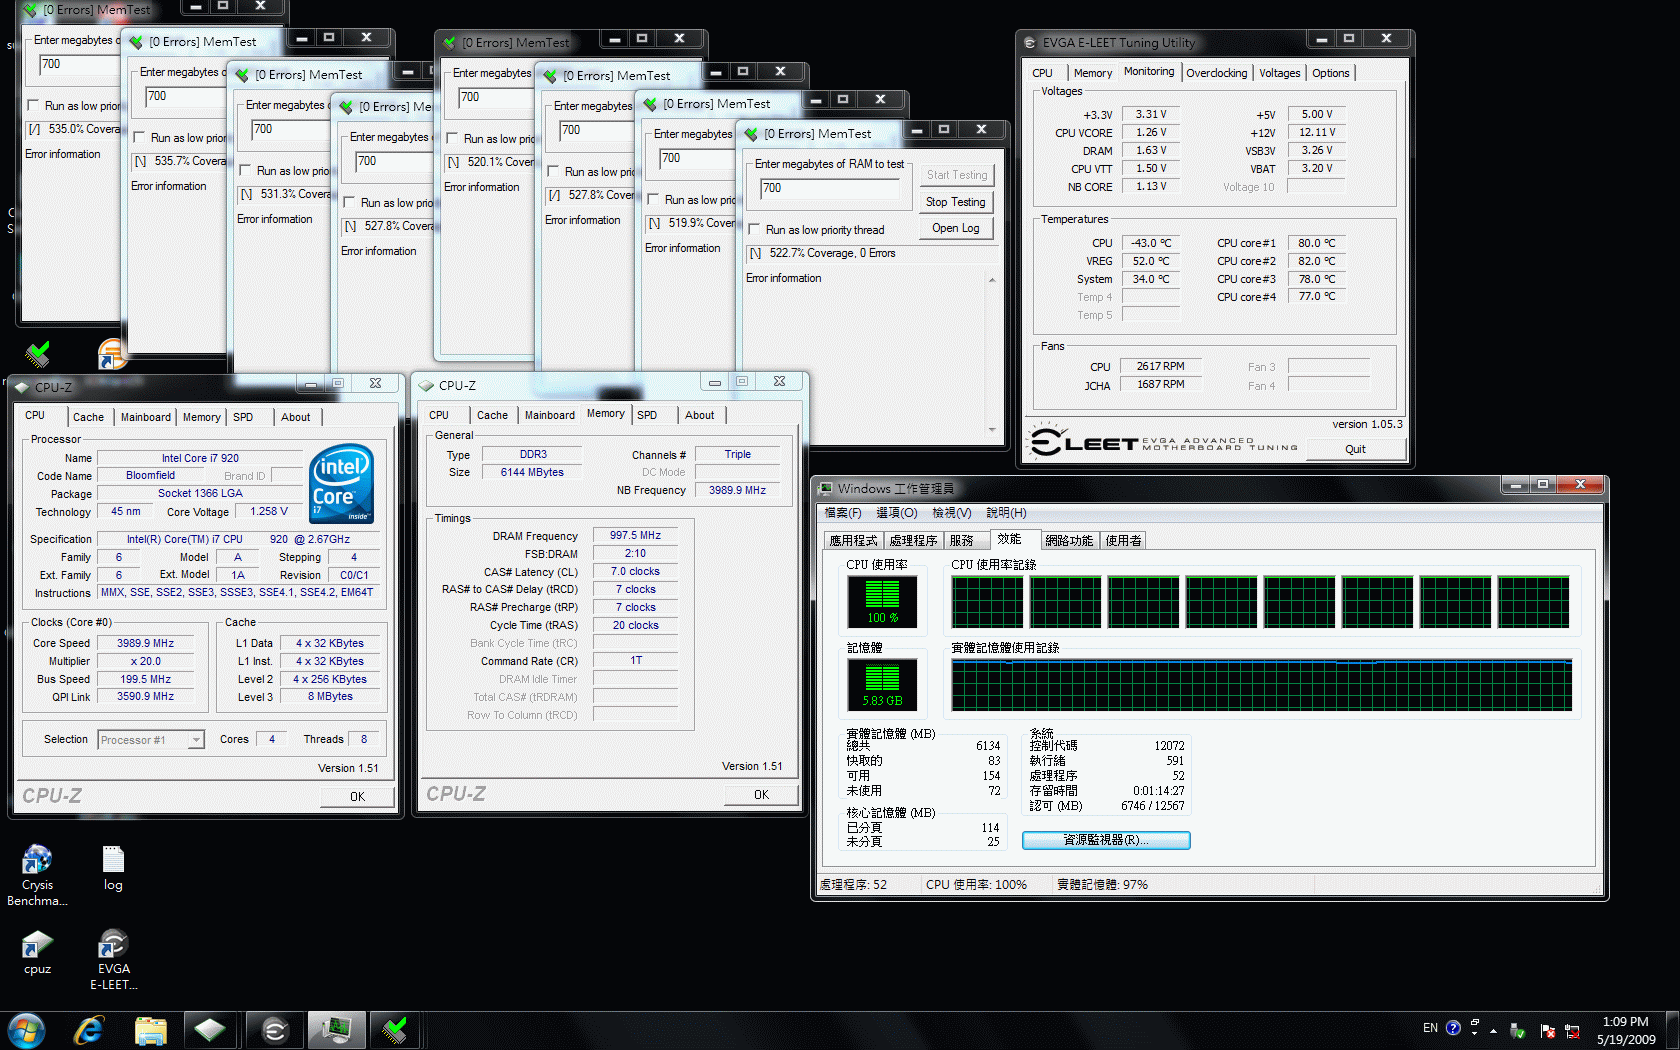Select CPU tab in E-LEET
Viewport: 1680px width, 1050px height.
[x=1042, y=73]
